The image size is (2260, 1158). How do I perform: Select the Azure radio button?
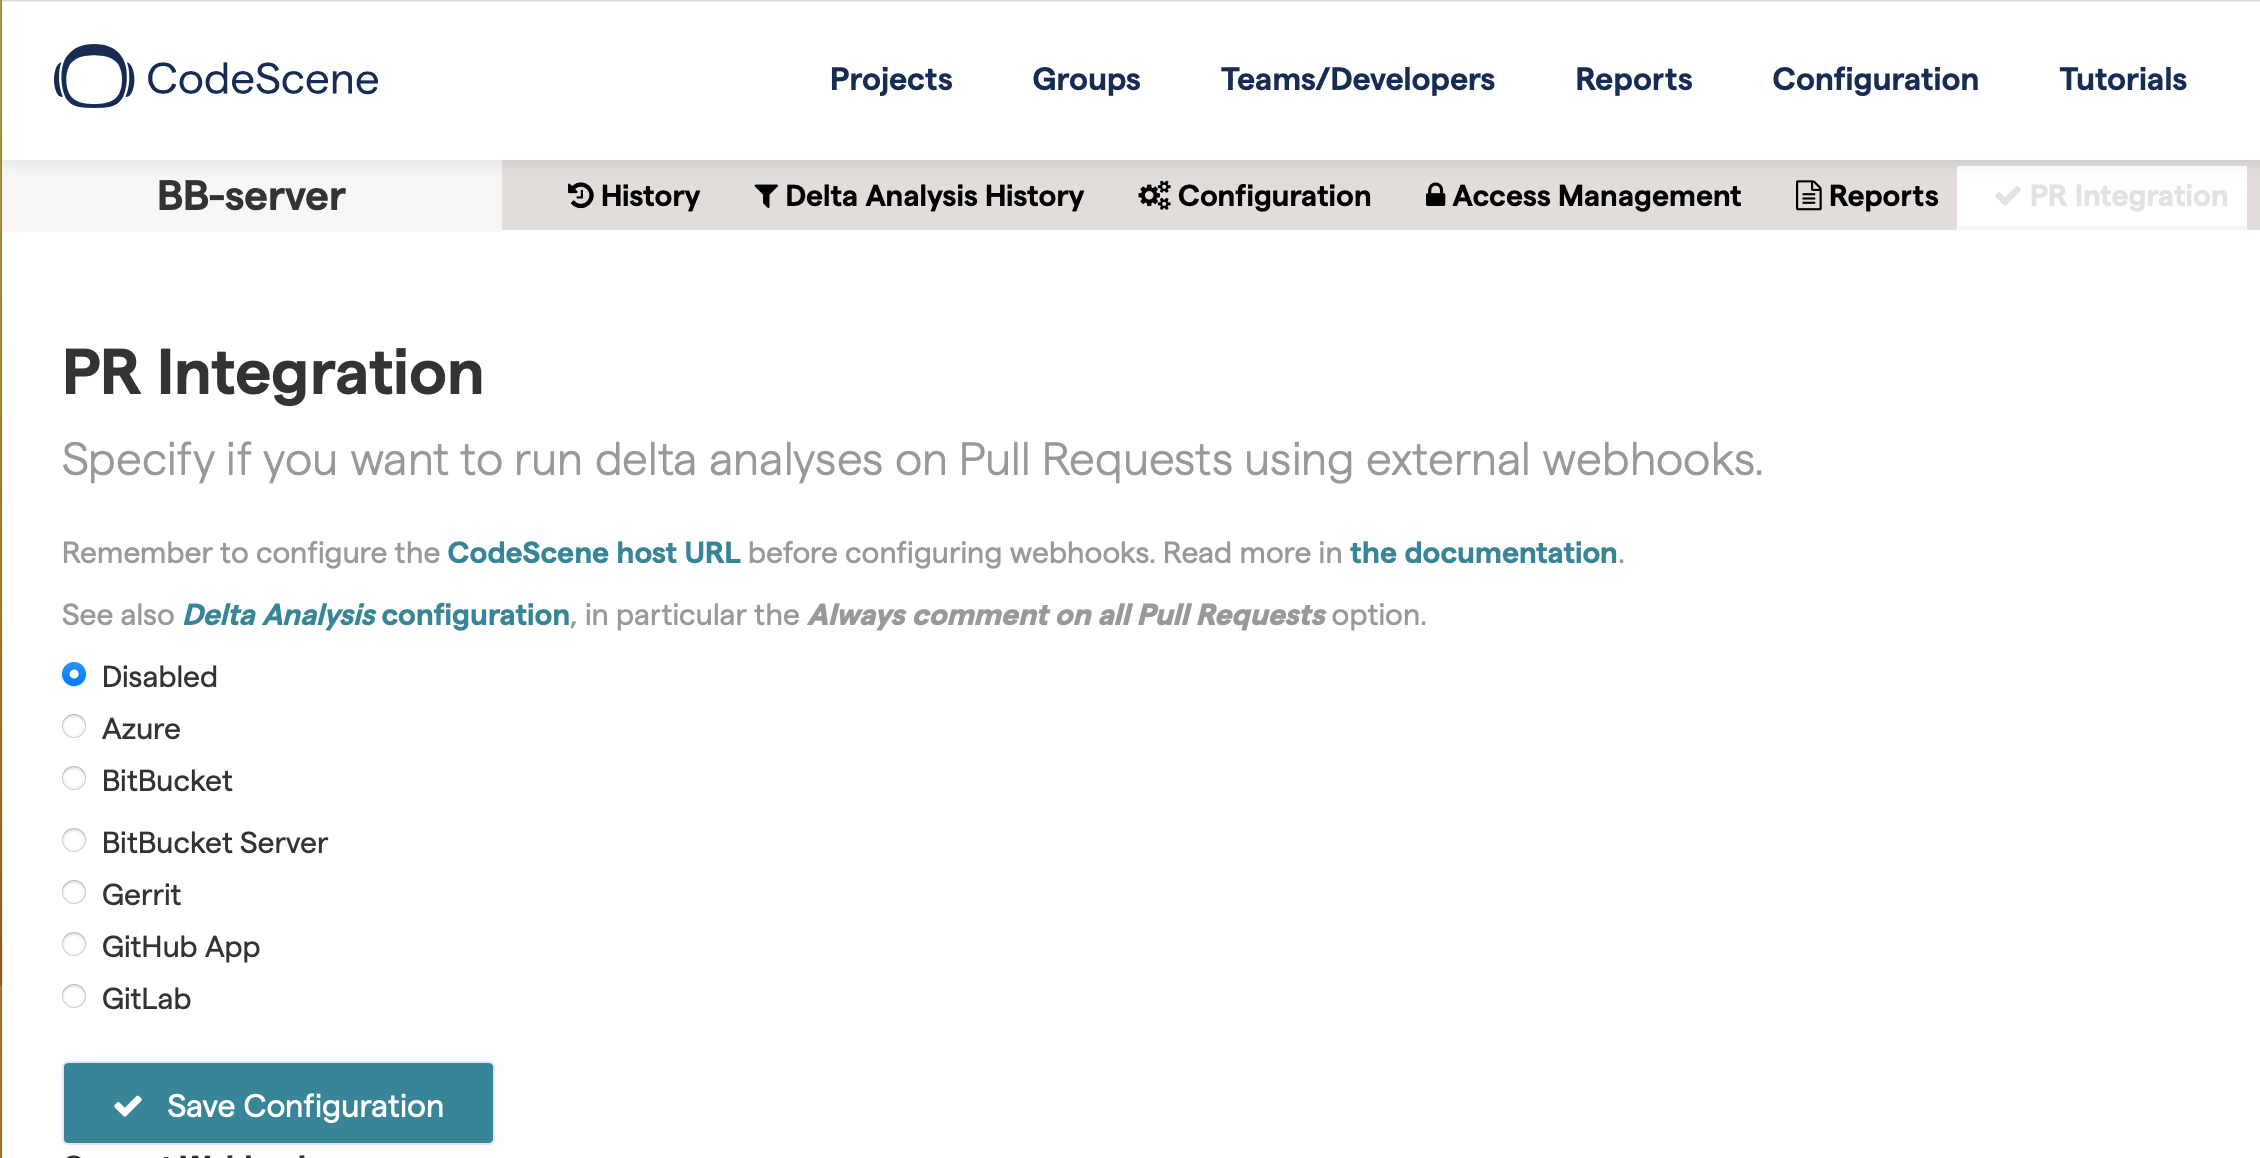(74, 727)
